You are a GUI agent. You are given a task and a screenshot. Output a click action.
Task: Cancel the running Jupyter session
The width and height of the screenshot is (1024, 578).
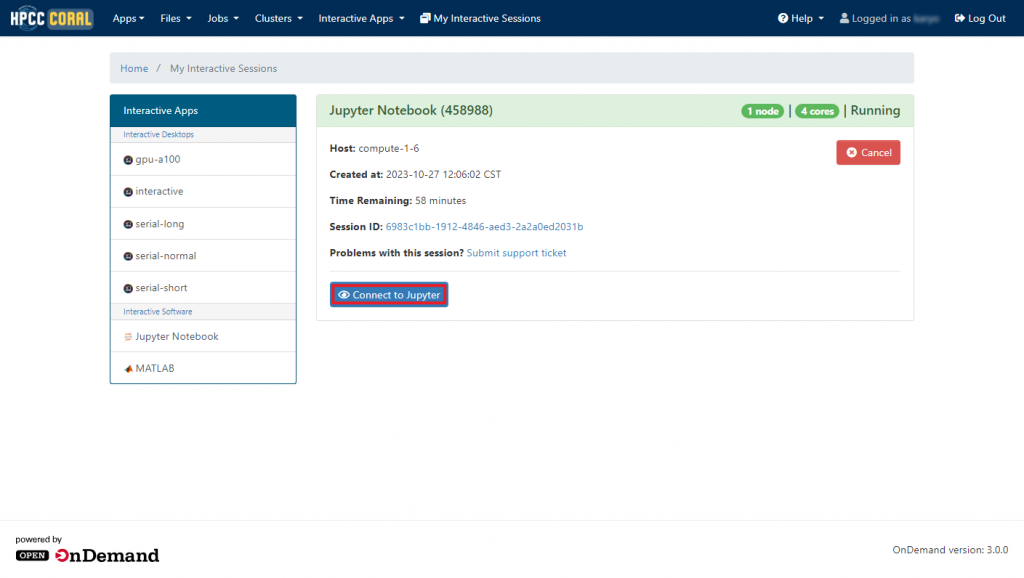[867, 152]
